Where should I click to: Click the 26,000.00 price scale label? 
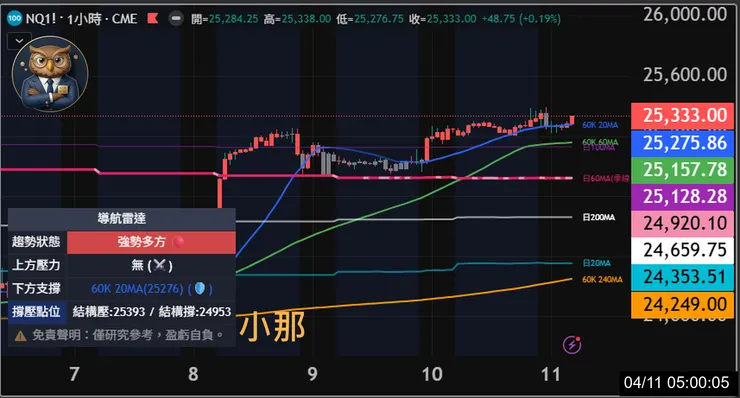(685, 15)
